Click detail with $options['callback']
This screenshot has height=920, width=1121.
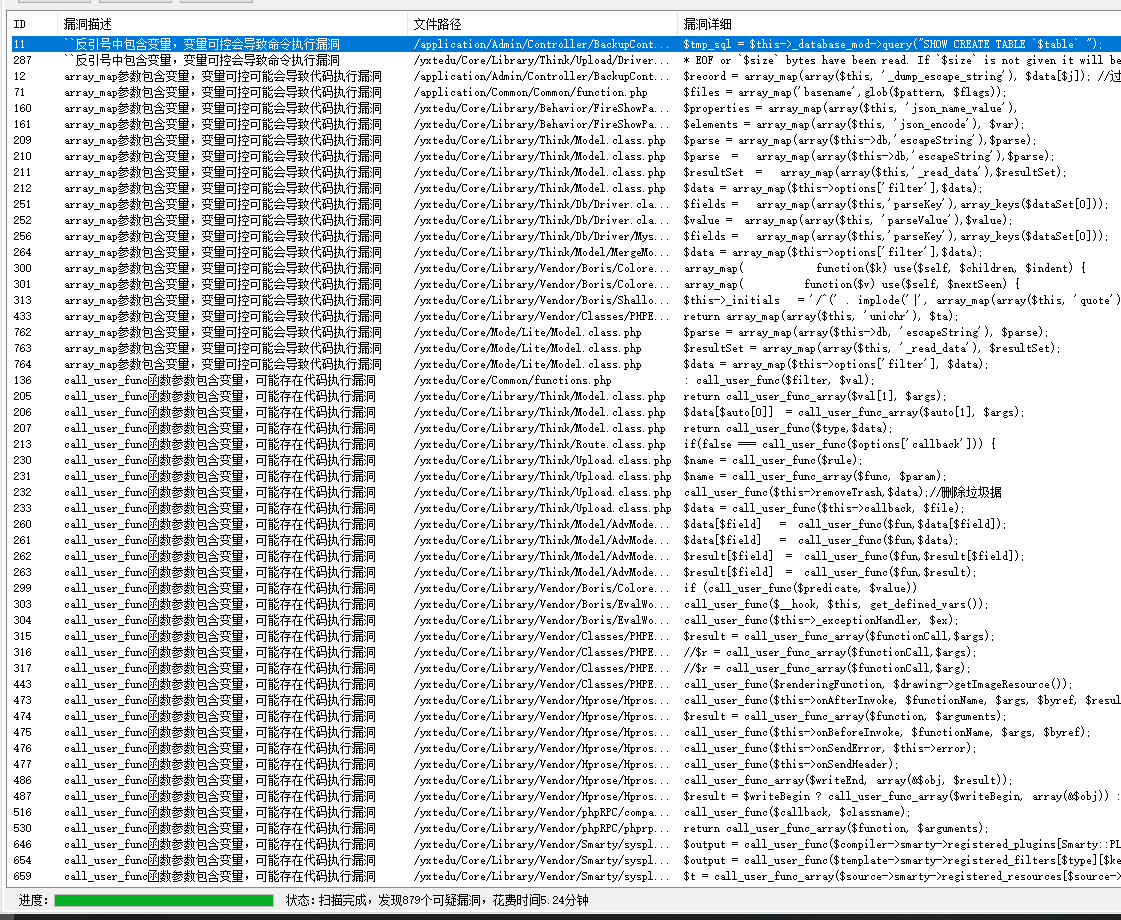coord(839,444)
